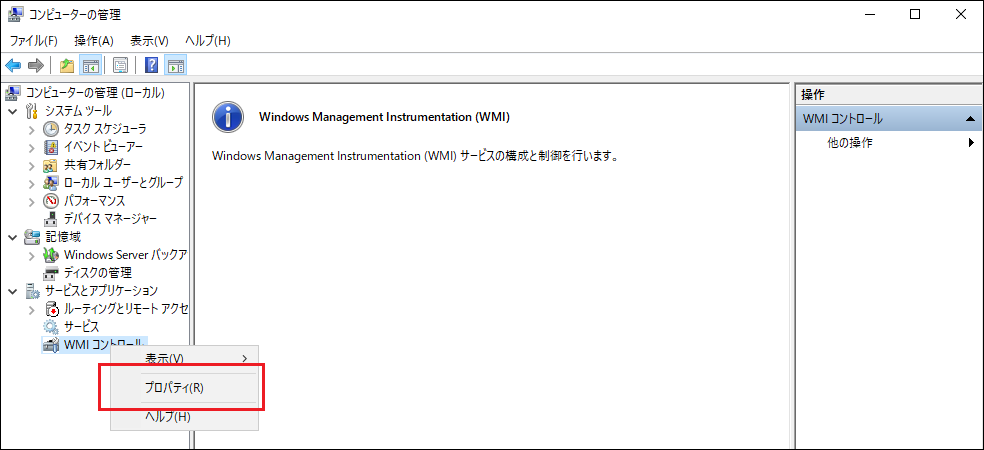The image size is (984, 450).
Task: Open the 表示(V) context submenu
Action: click(165, 358)
